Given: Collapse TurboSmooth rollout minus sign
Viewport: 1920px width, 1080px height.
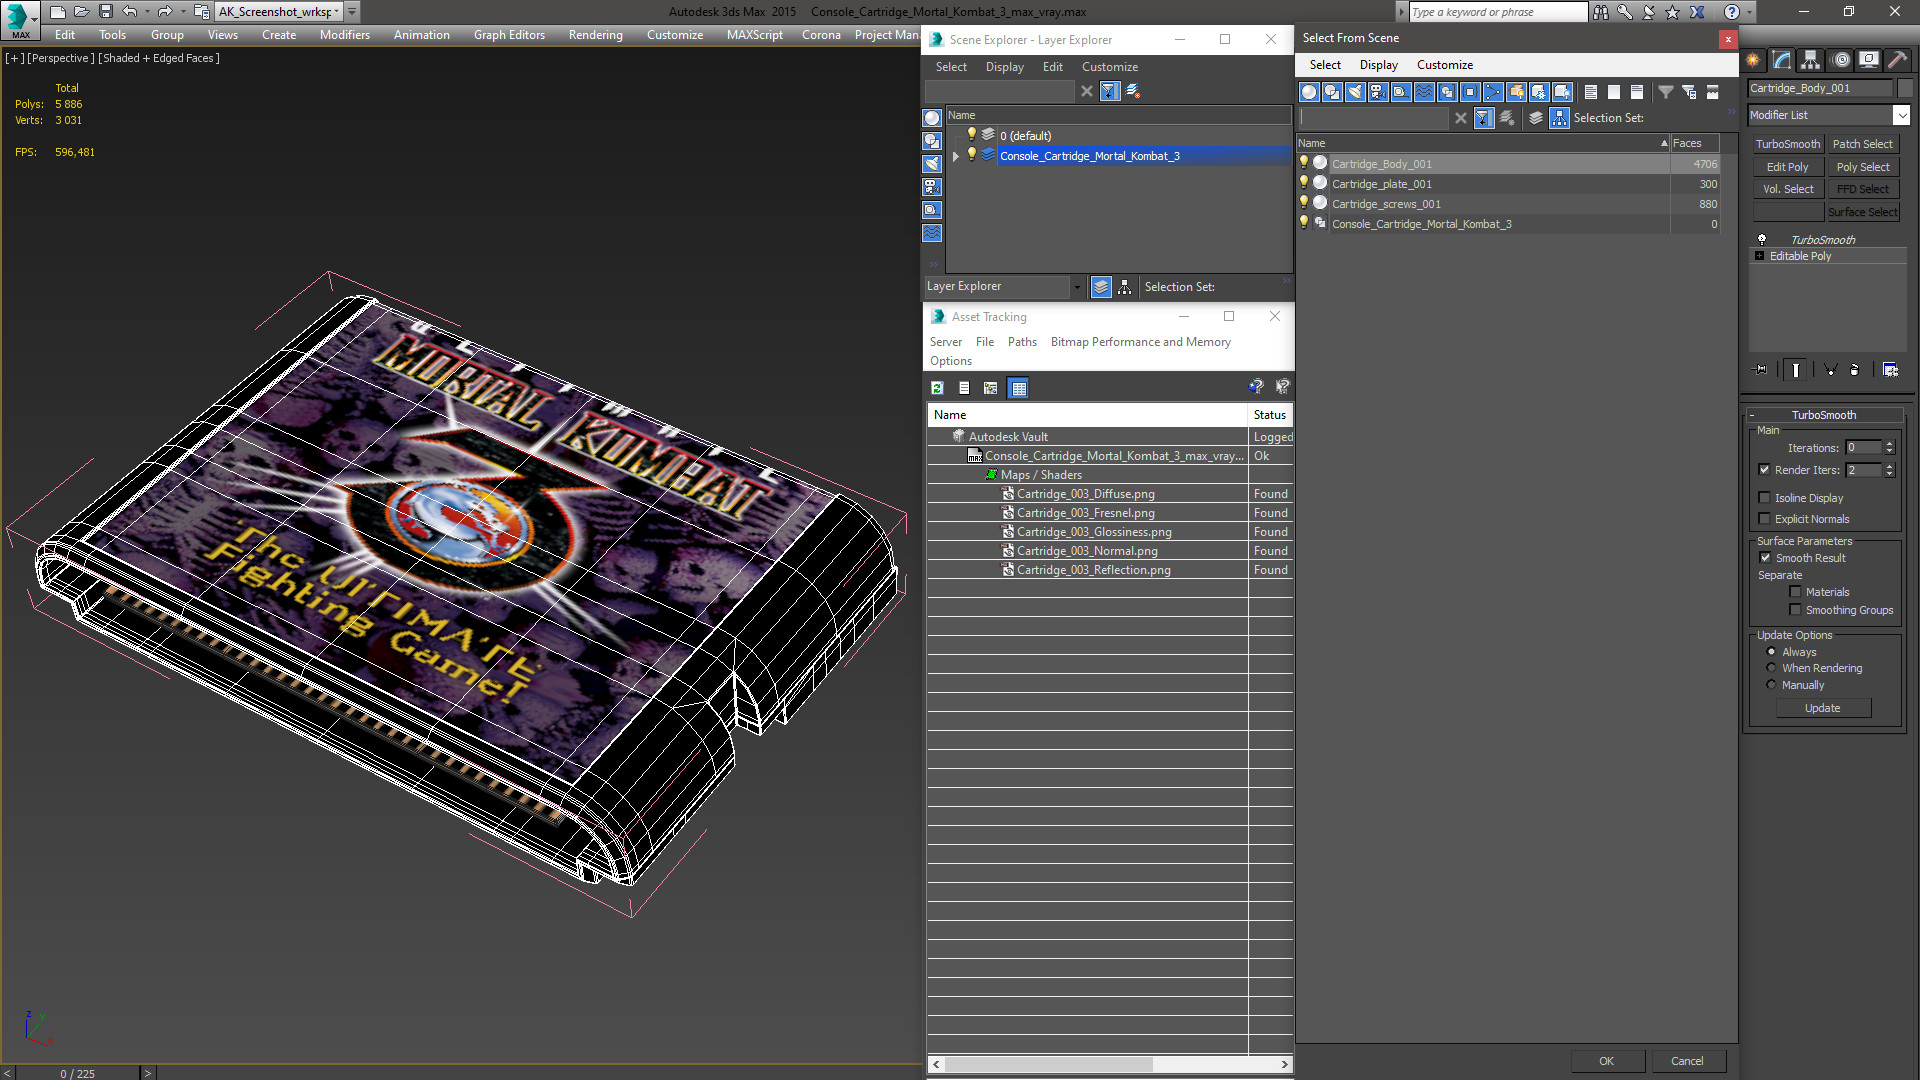Looking at the screenshot, I should pos(1752,415).
